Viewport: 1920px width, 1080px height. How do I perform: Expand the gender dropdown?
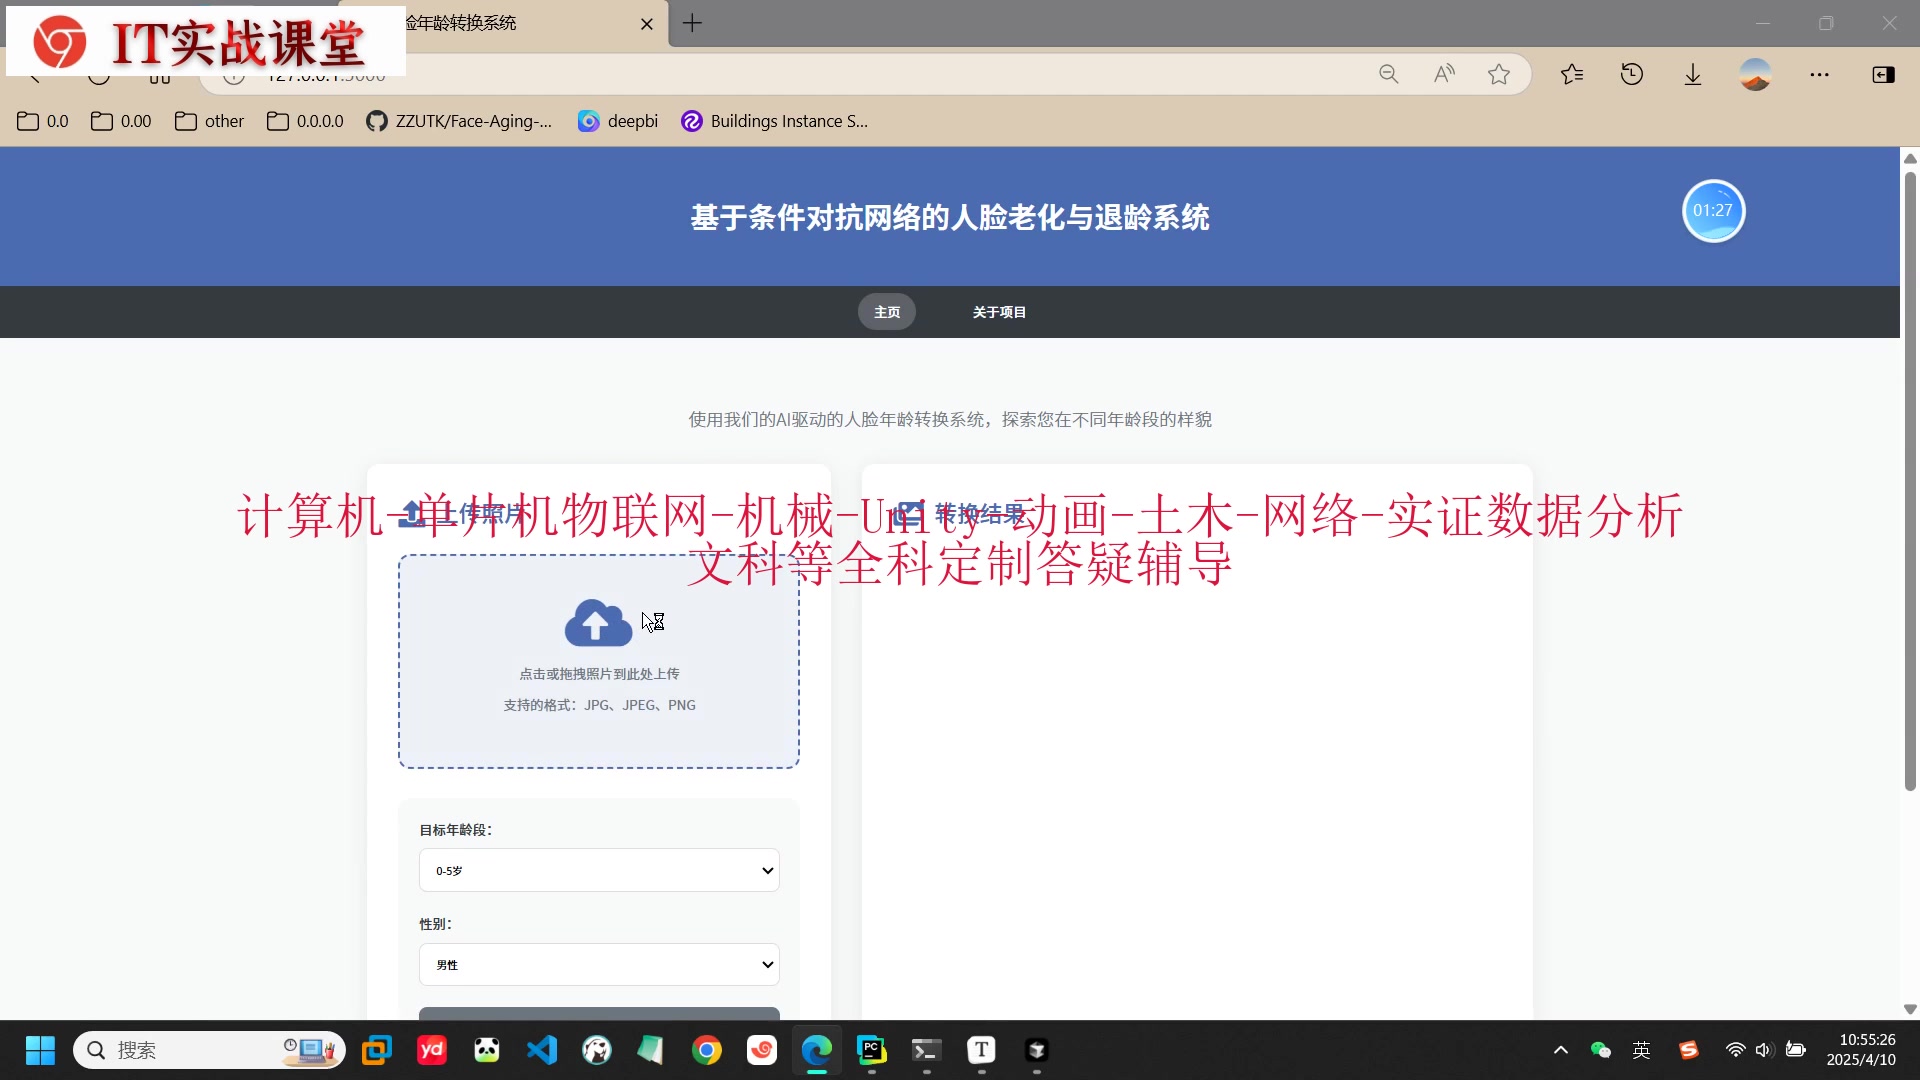(x=598, y=965)
